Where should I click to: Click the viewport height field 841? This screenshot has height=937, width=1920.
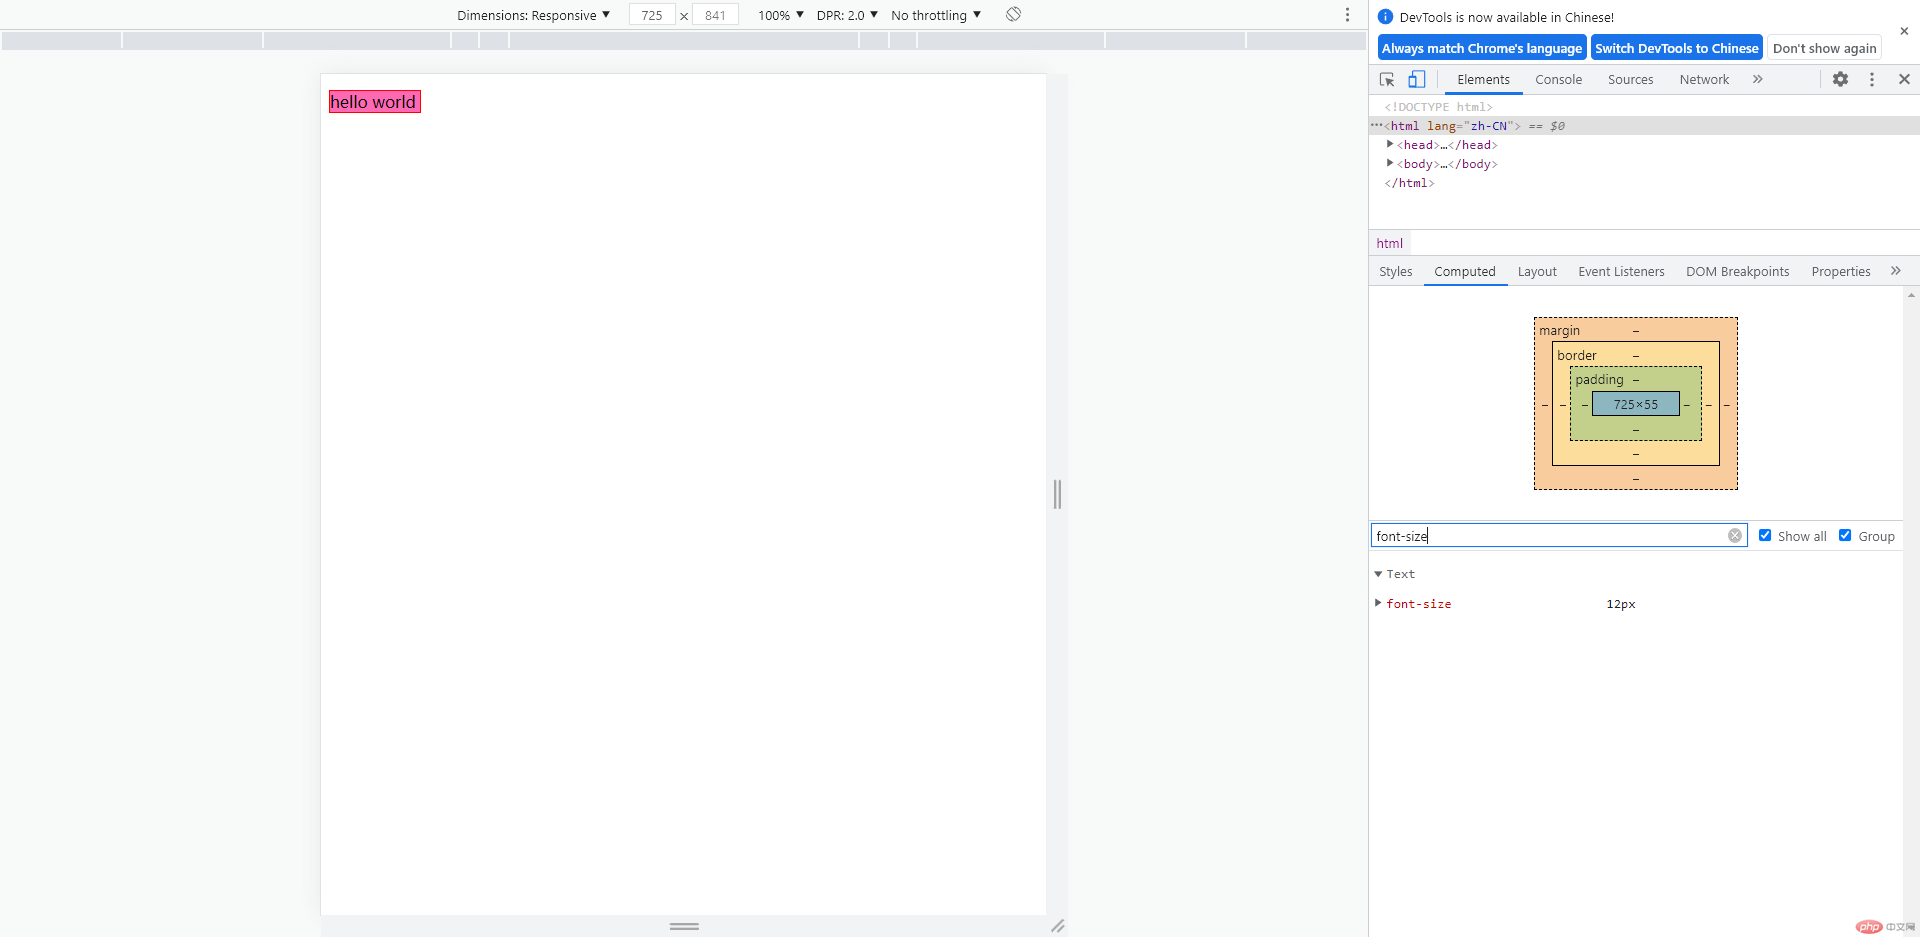point(715,15)
